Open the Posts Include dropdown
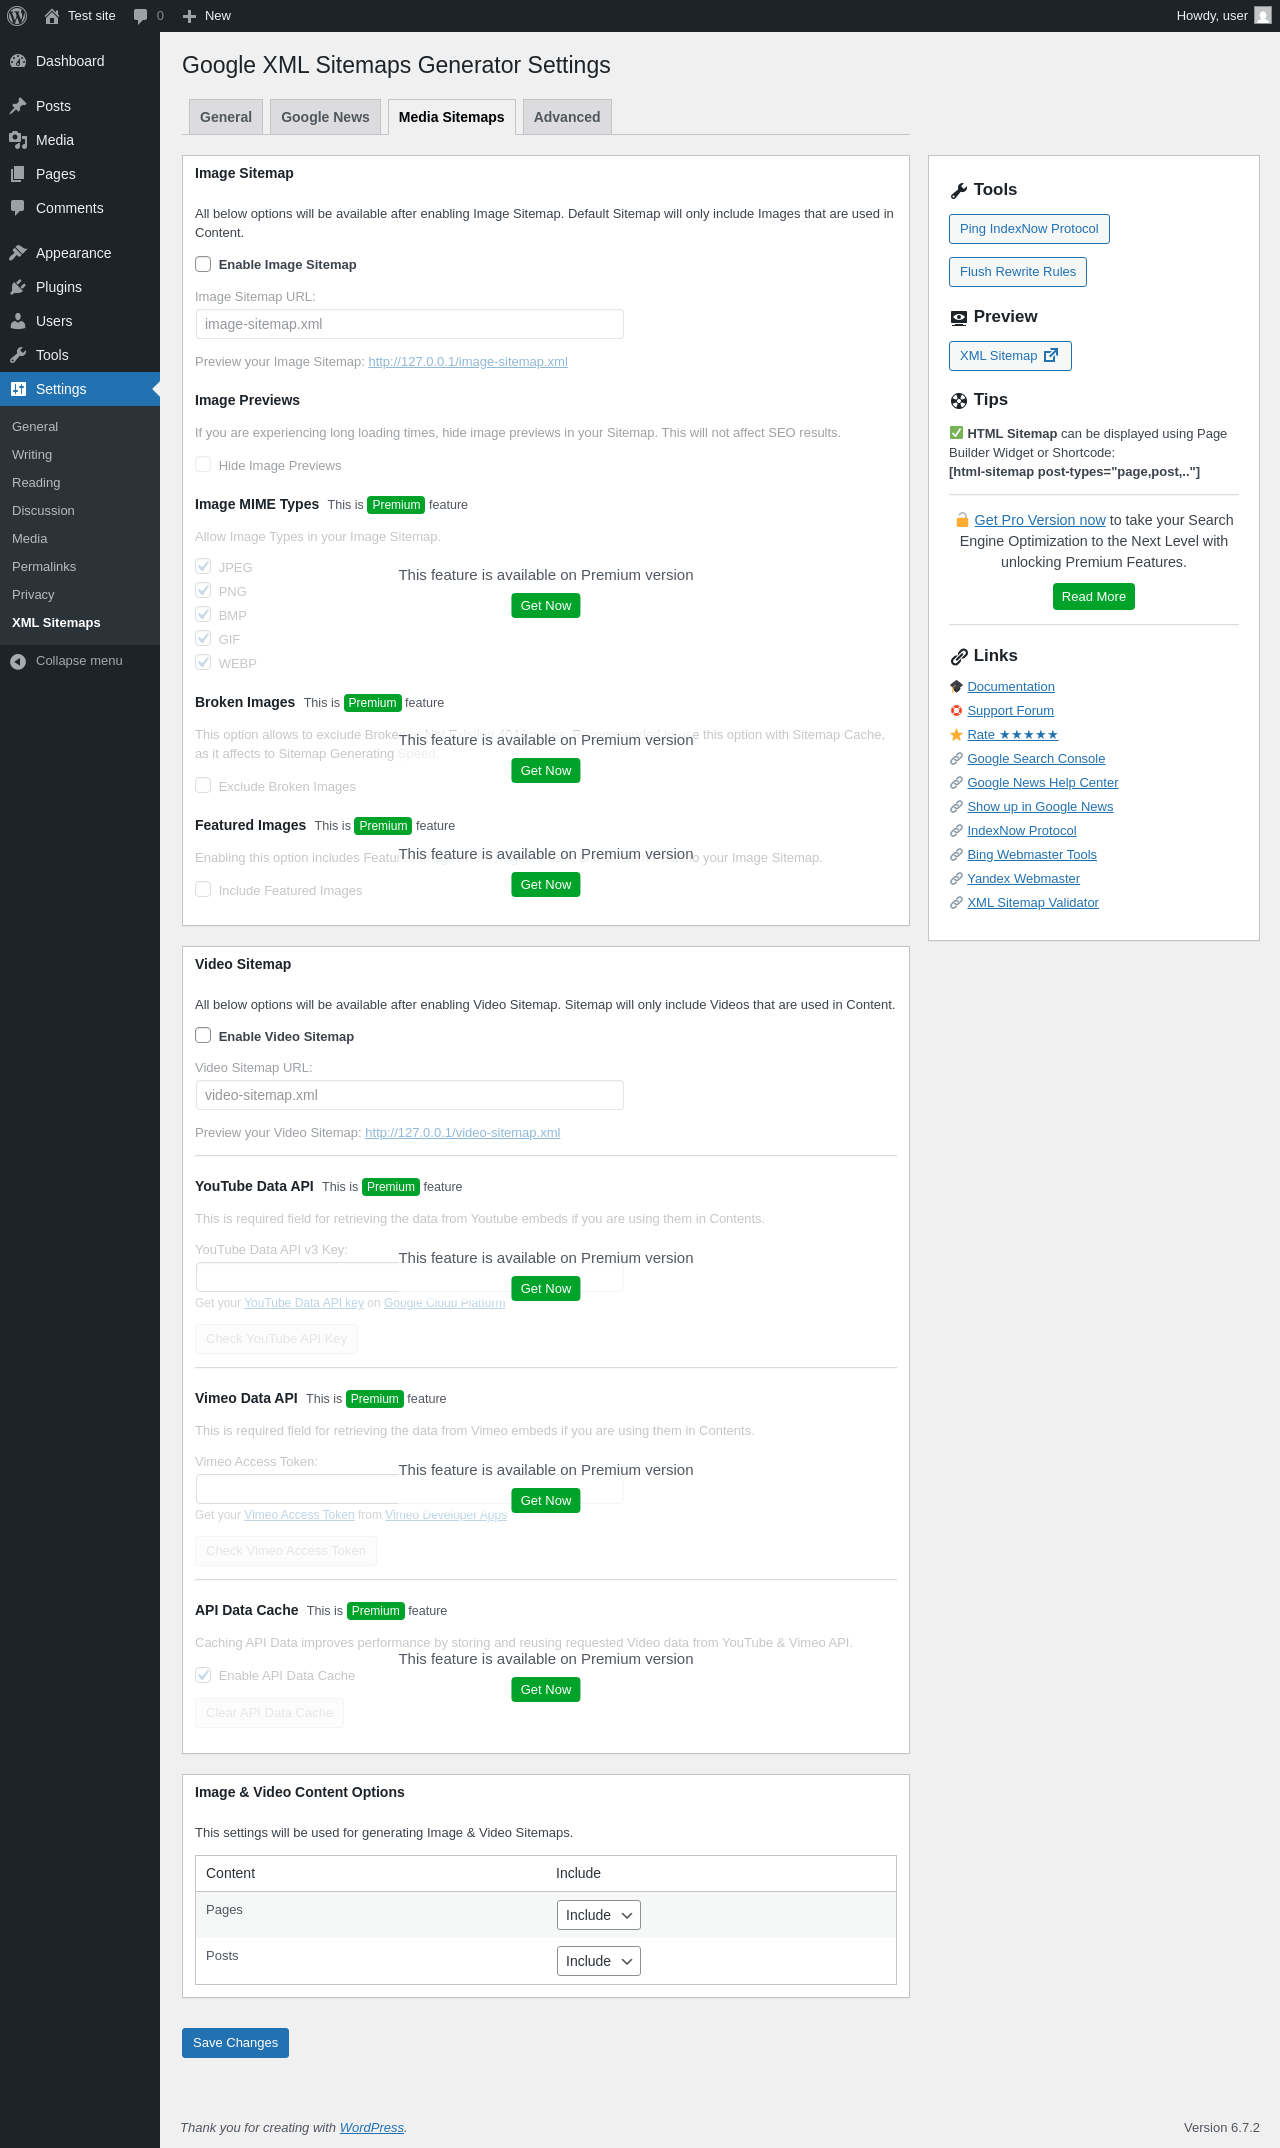The width and height of the screenshot is (1280, 2148). (x=598, y=1961)
